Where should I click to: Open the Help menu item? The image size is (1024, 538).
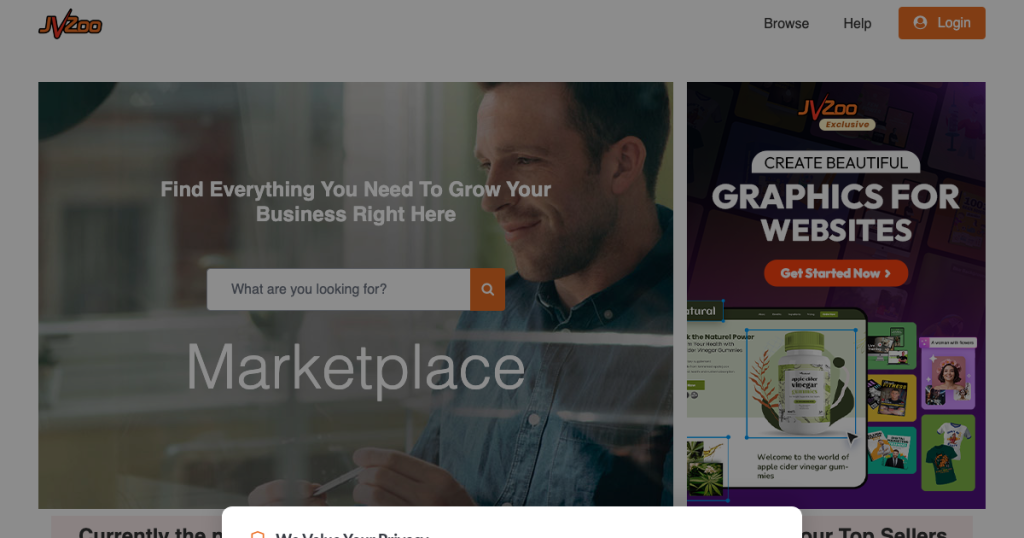coord(857,24)
